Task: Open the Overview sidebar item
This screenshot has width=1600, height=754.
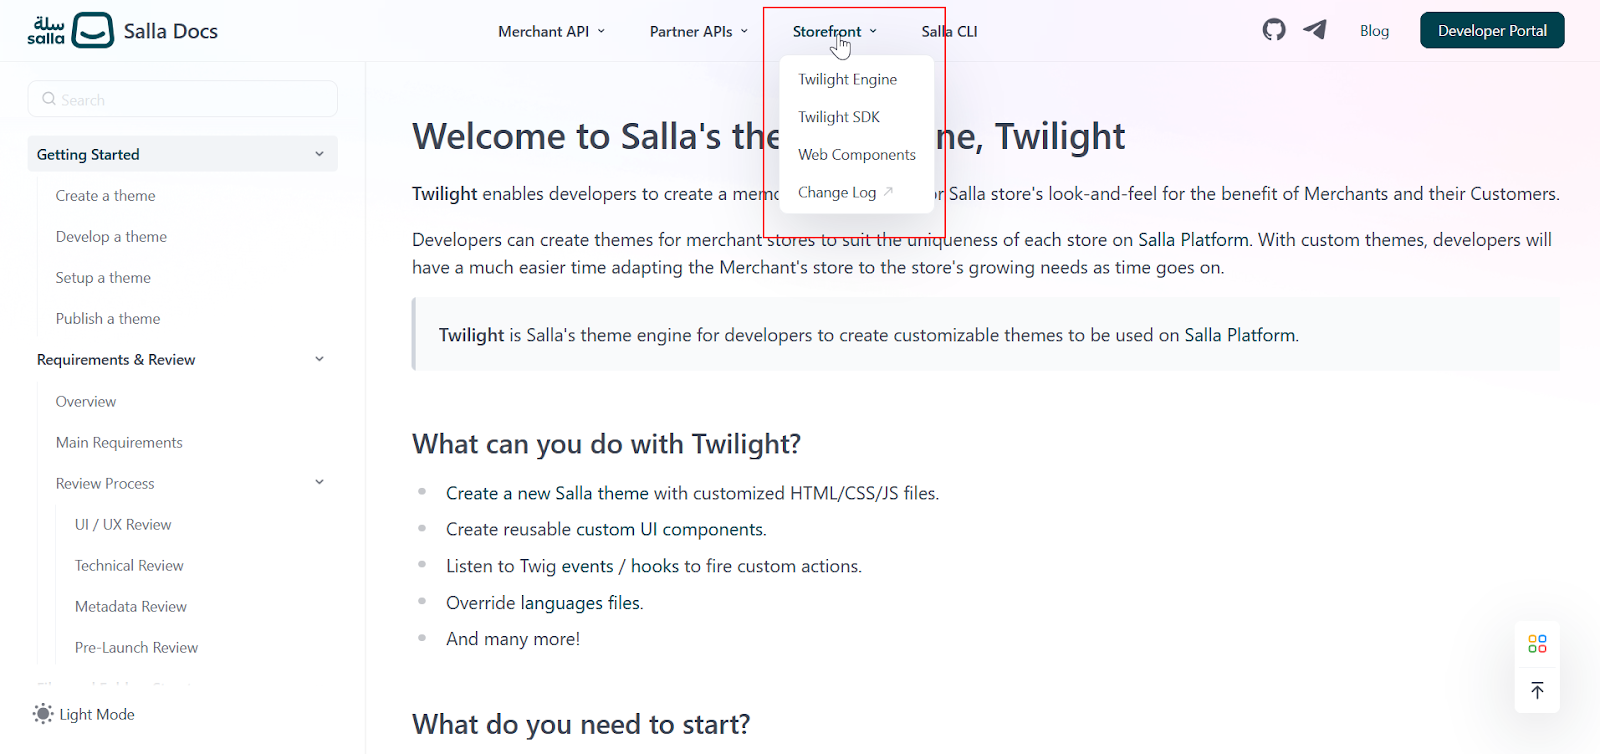Action: point(86,402)
